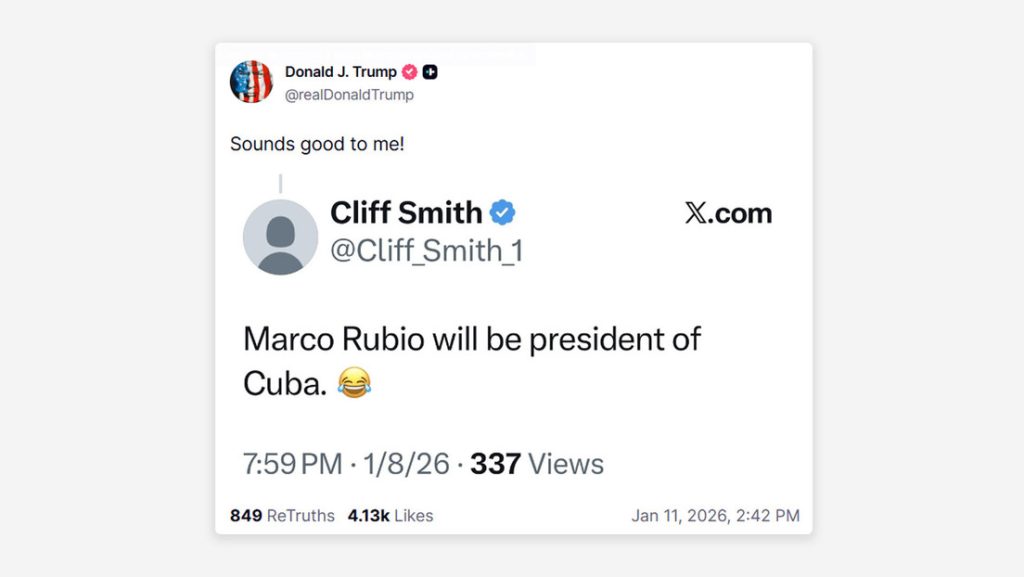The height and width of the screenshot is (577, 1024).
Task: Click the red verified badge beside Trump's name
Action: click(410, 72)
